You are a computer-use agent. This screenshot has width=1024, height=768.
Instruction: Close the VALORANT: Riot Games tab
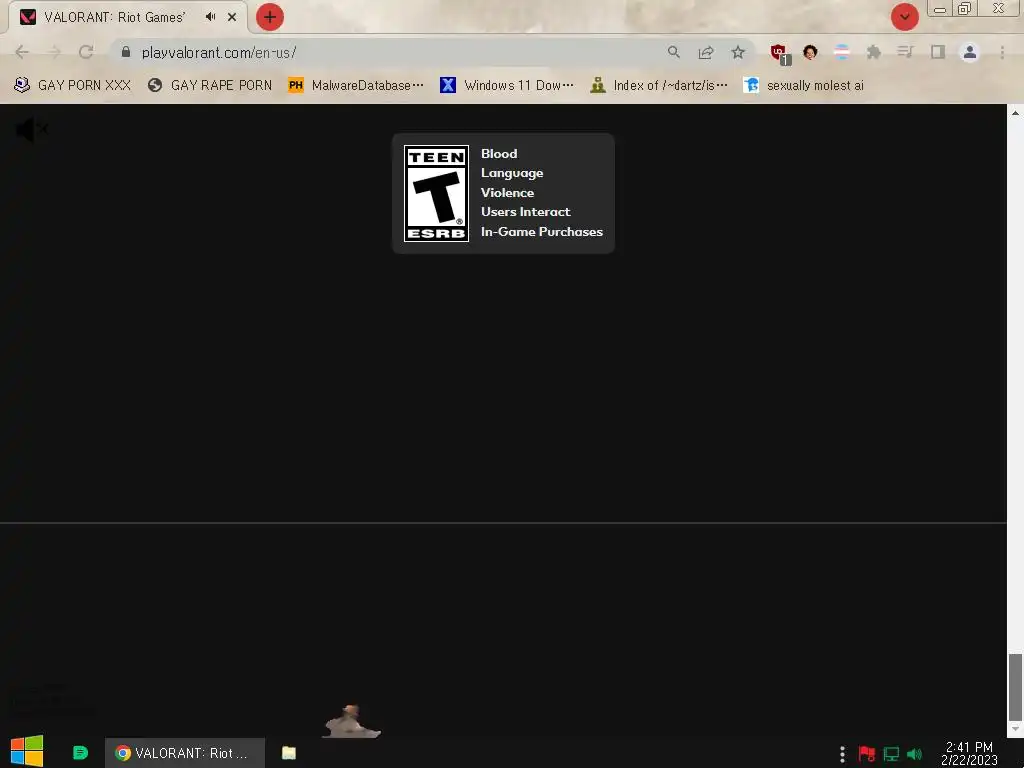pos(232,17)
